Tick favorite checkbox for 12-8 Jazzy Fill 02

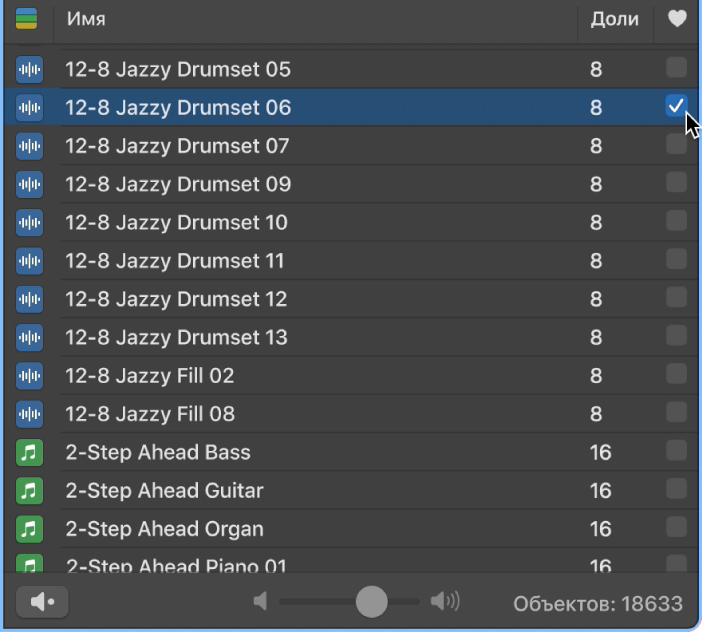pos(676,374)
